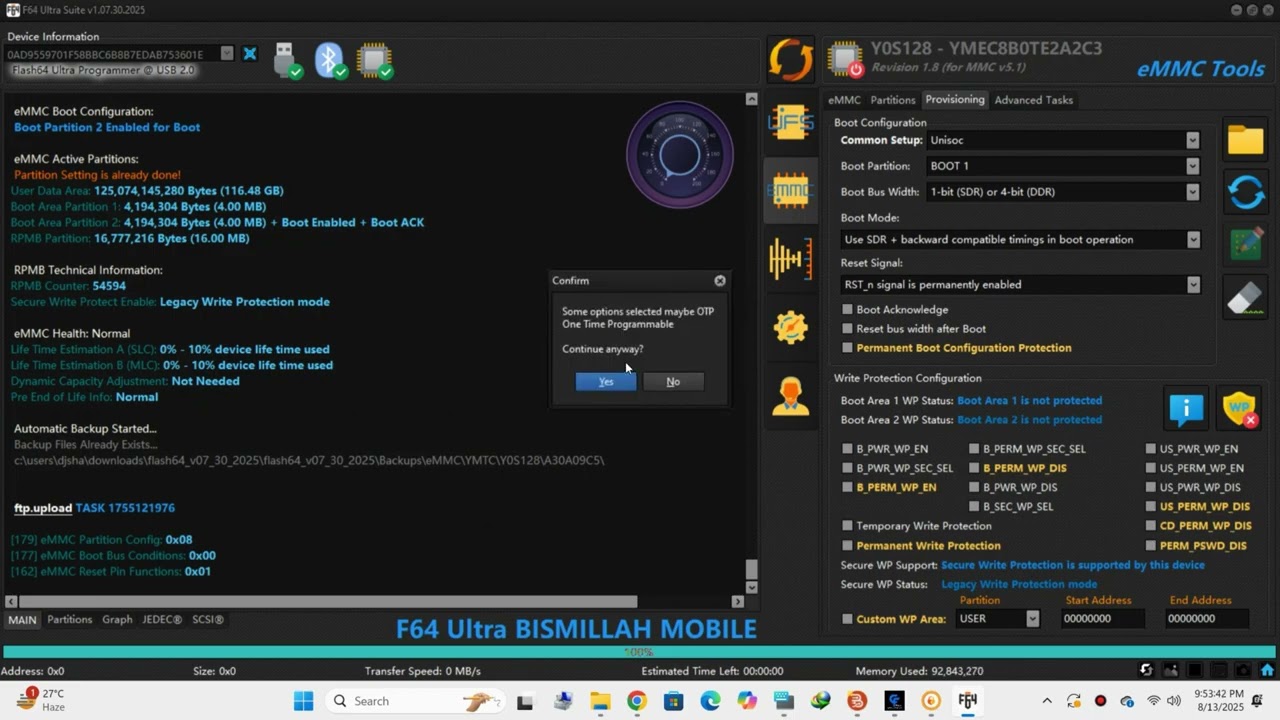Enable Temporary Write Protection
This screenshot has width=1280, height=720.
(848, 526)
